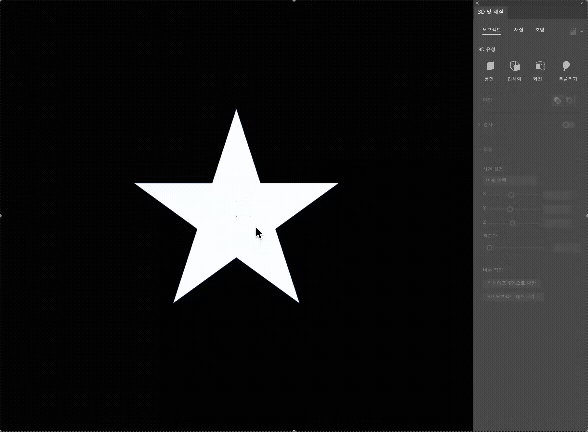The width and height of the screenshot is (588, 432).
Task: Select the Extrude 3D type icon
Action: pos(514,66)
